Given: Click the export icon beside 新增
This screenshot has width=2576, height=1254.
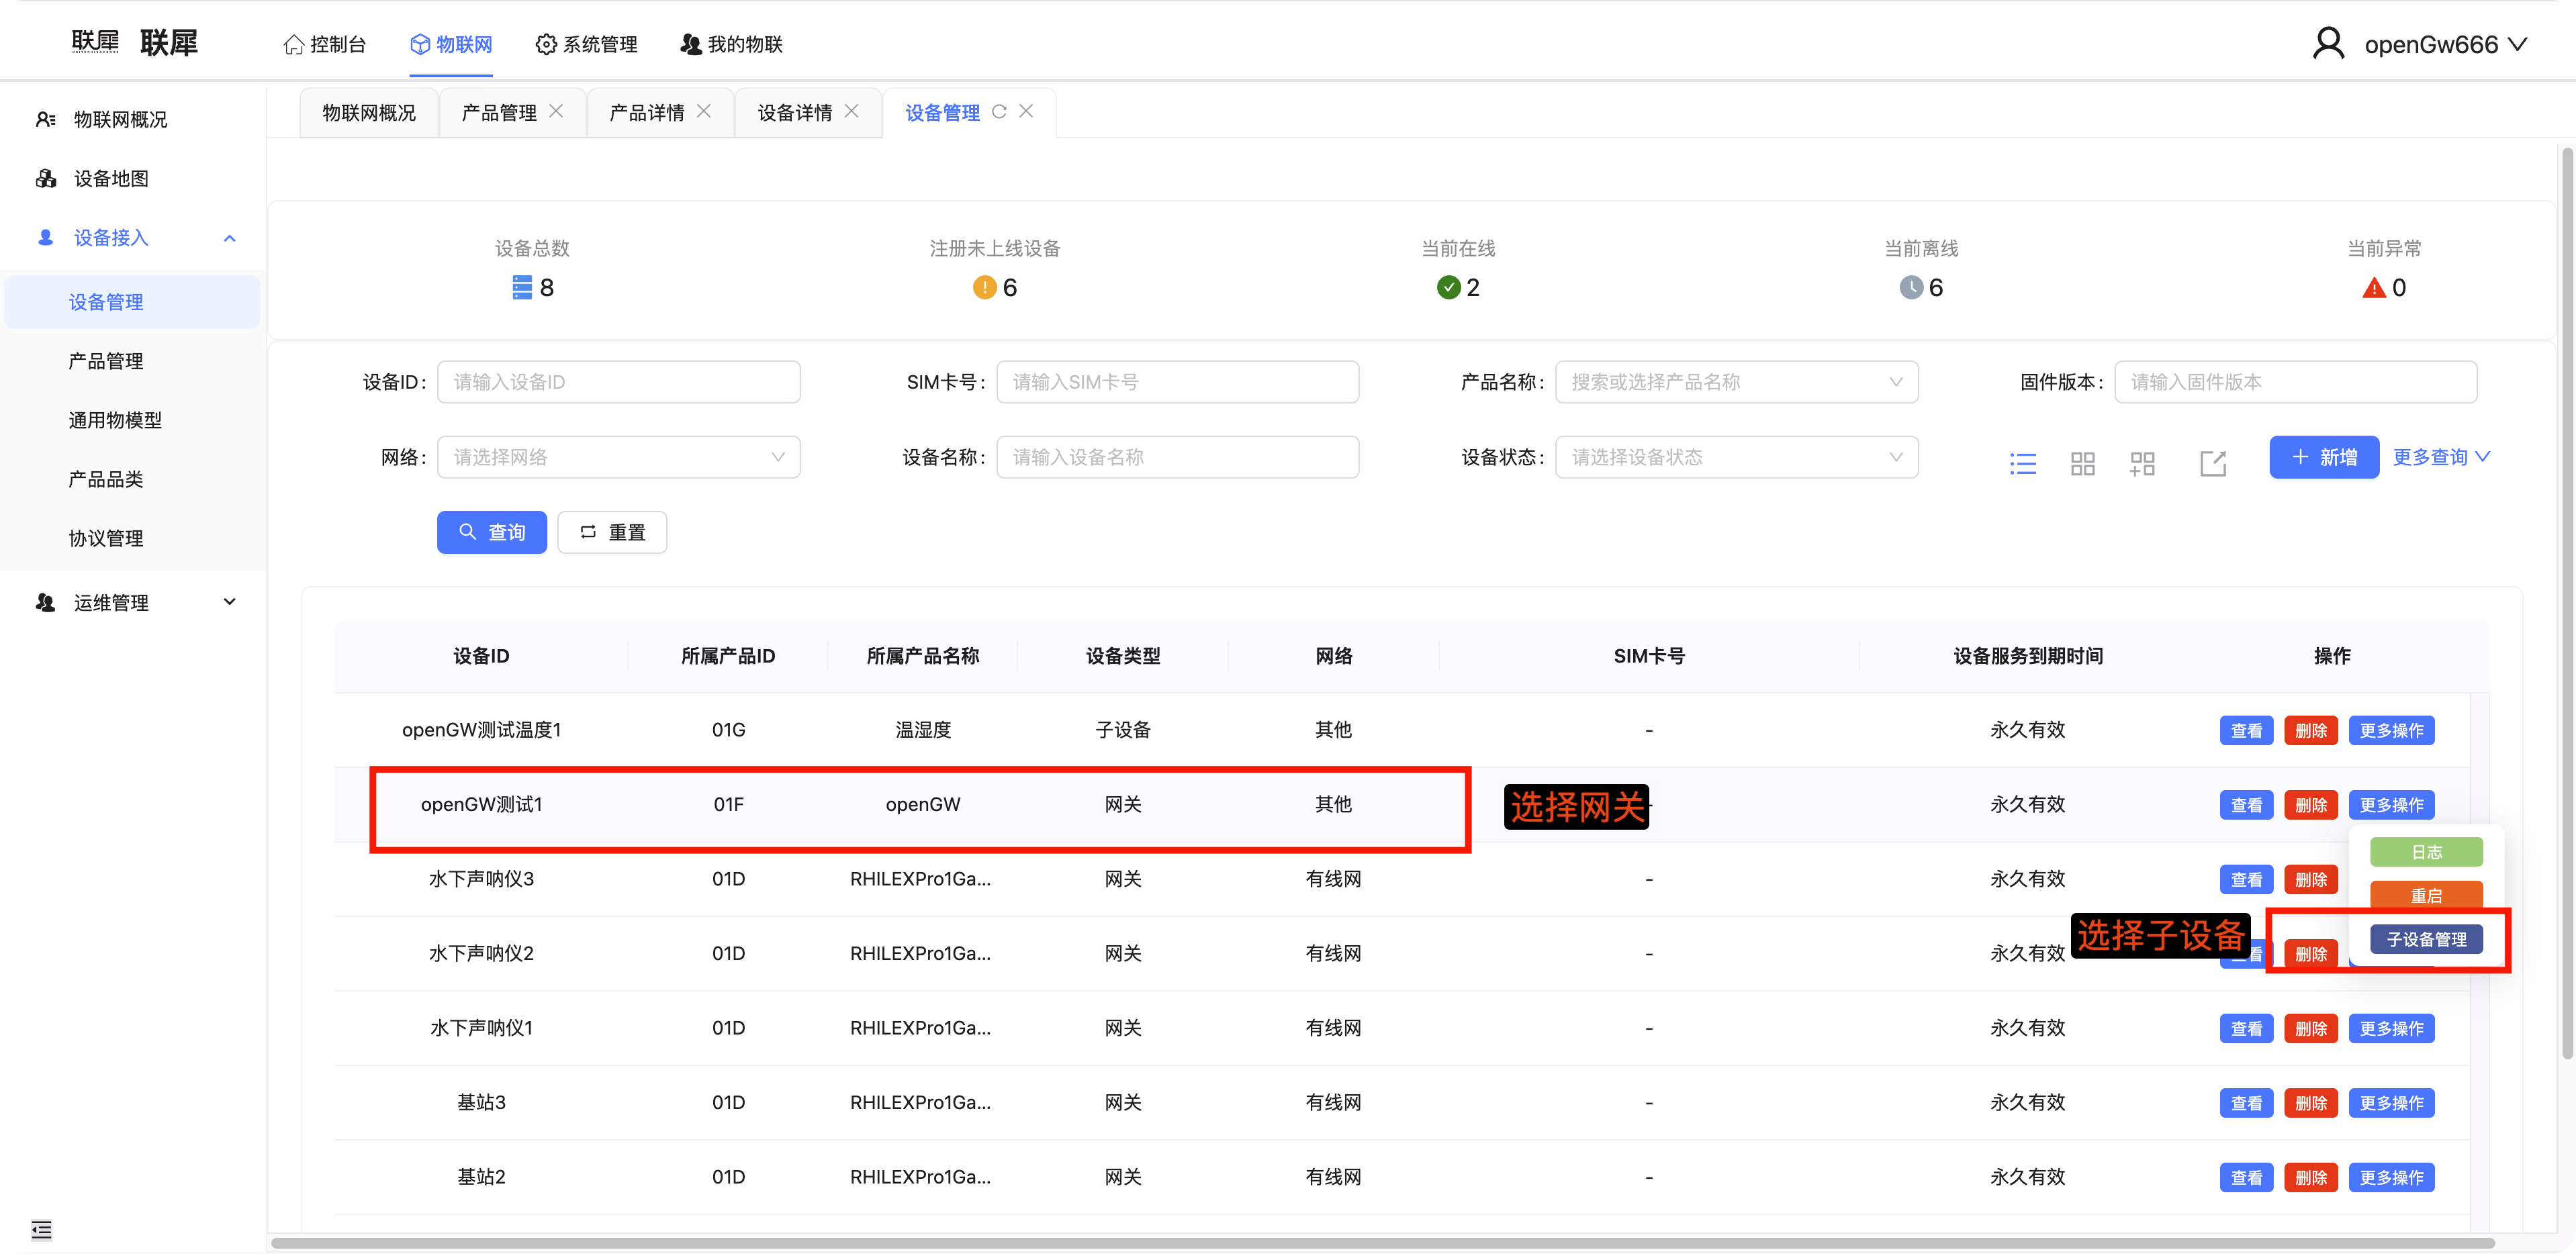Looking at the screenshot, I should click(x=2213, y=463).
